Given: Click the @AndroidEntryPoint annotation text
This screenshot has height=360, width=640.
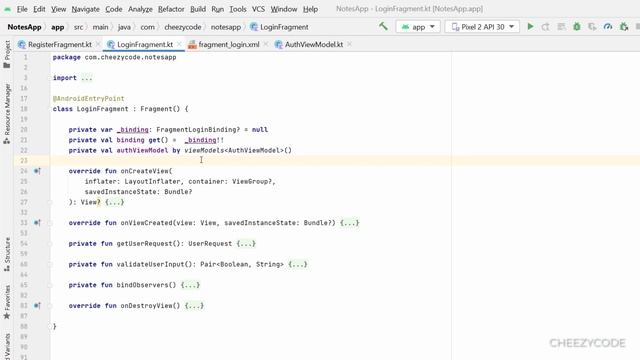Looking at the screenshot, I should (89, 98).
